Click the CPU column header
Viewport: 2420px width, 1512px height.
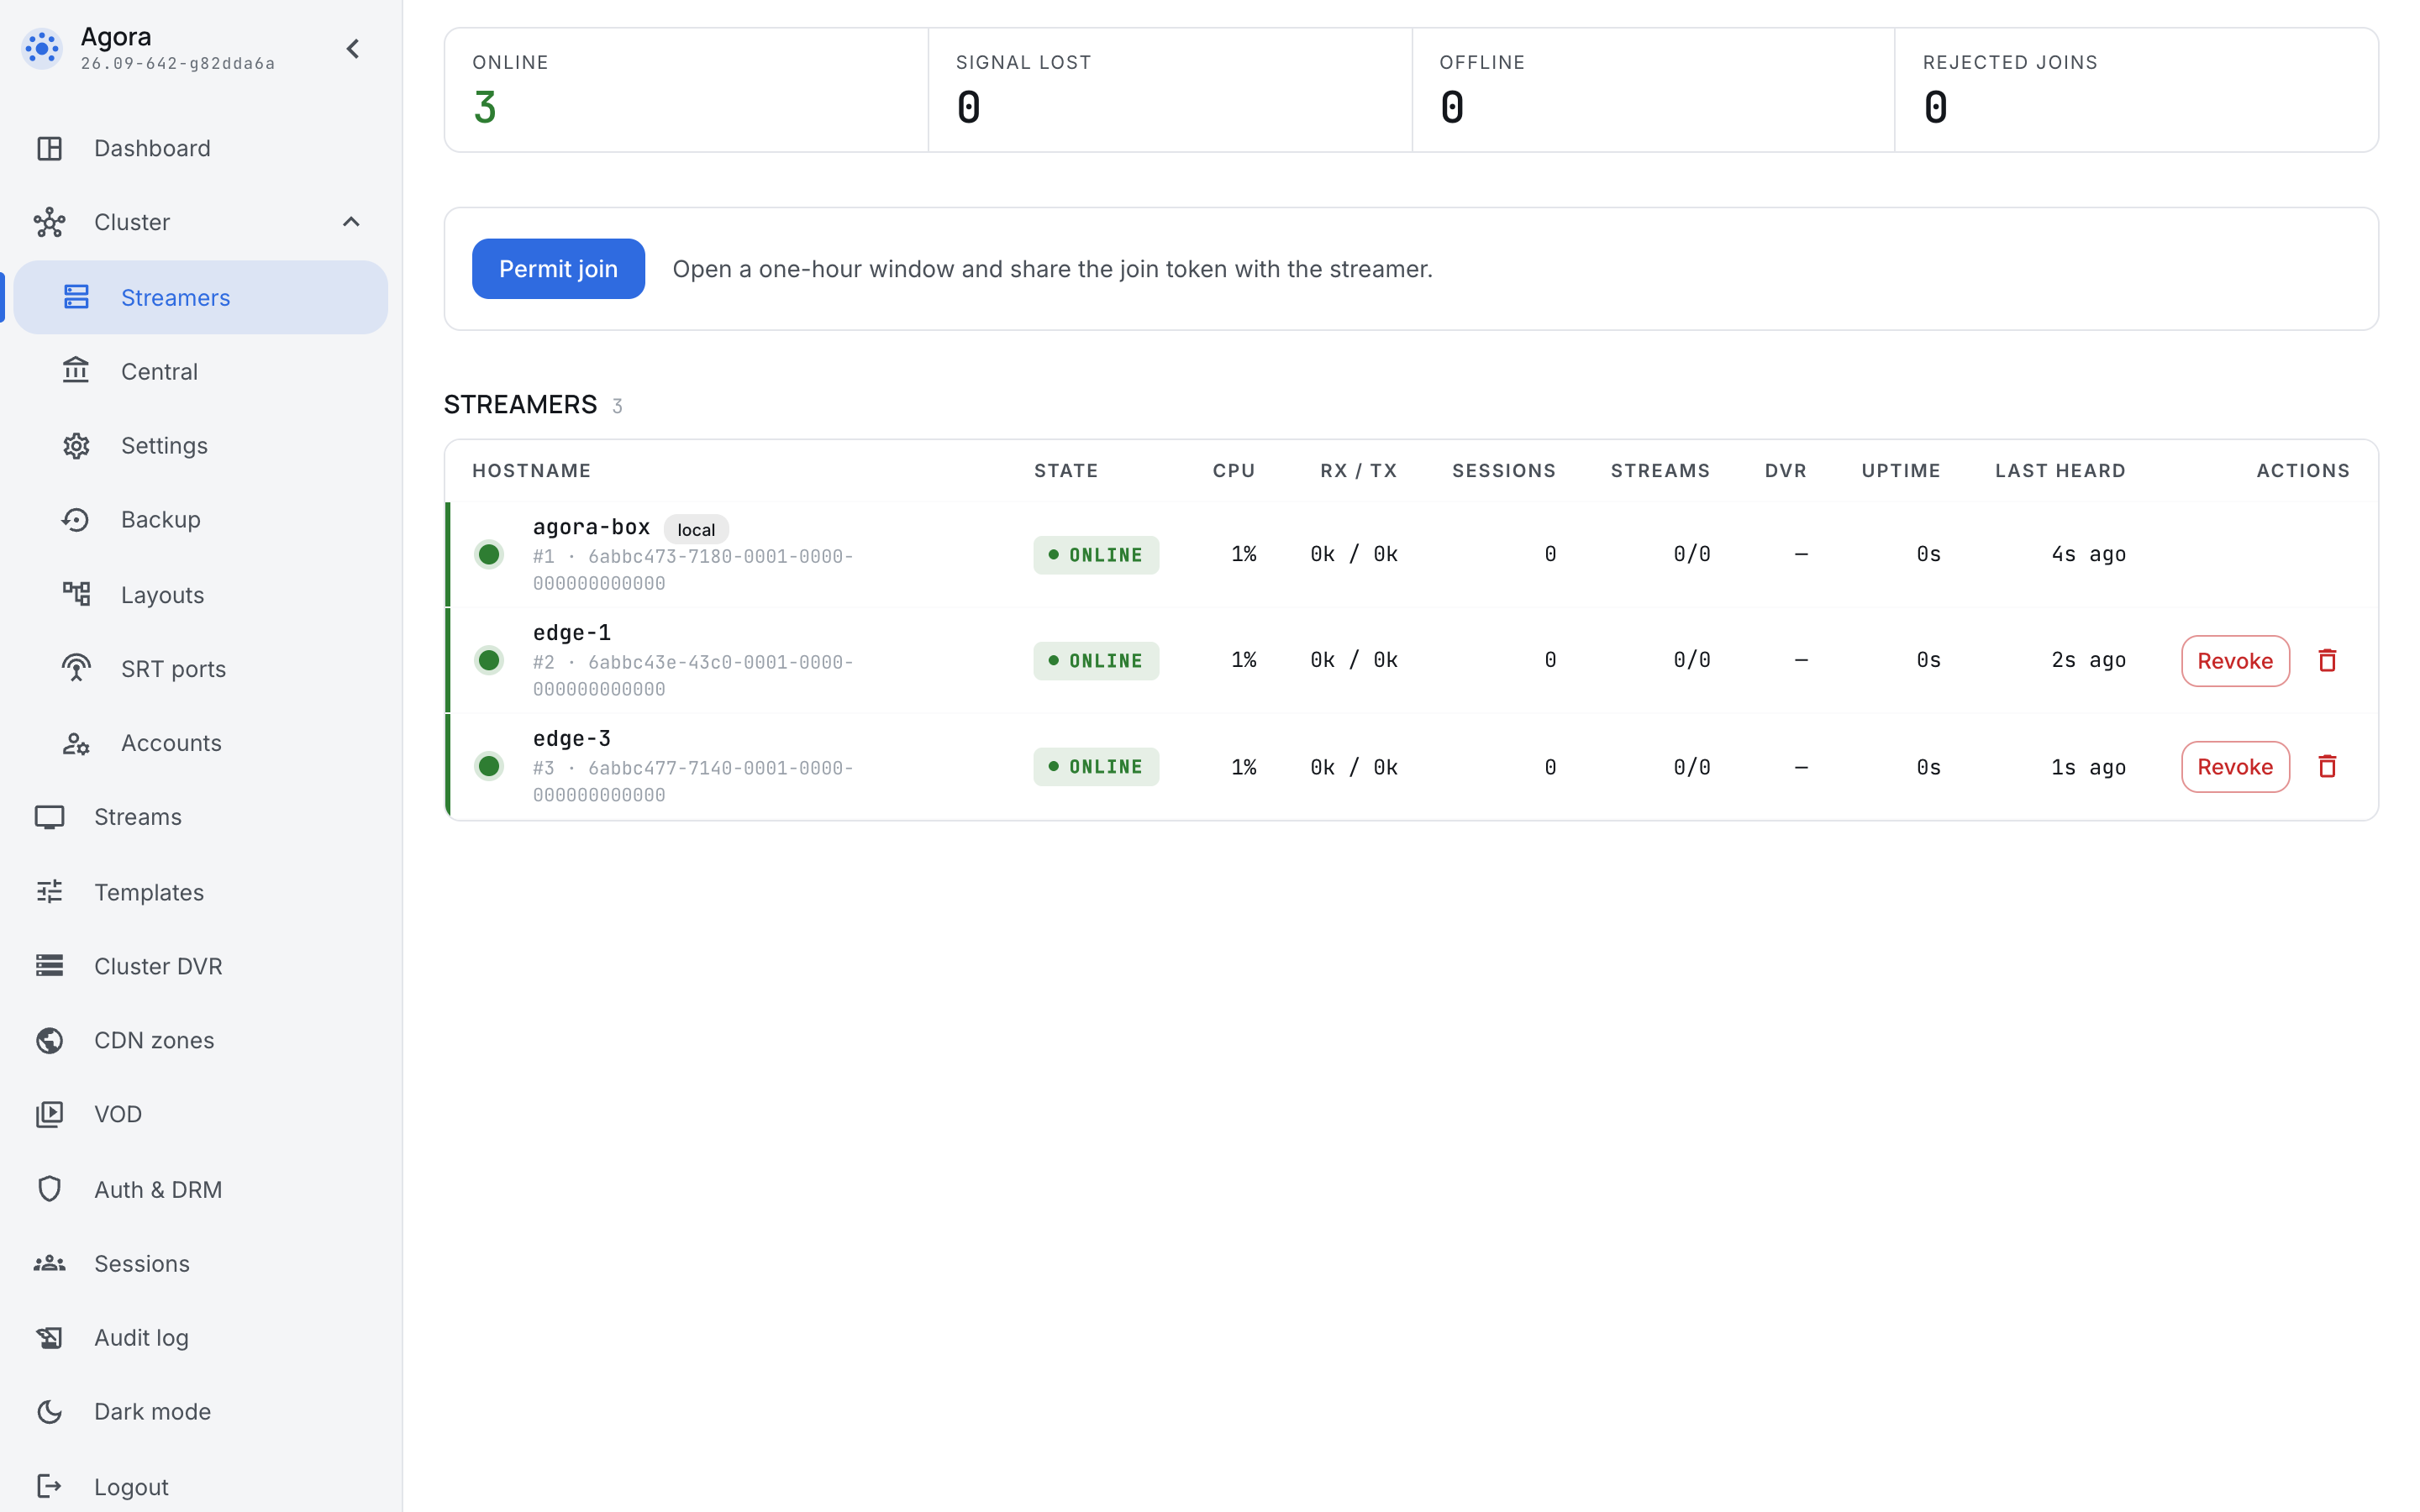(x=1234, y=471)
